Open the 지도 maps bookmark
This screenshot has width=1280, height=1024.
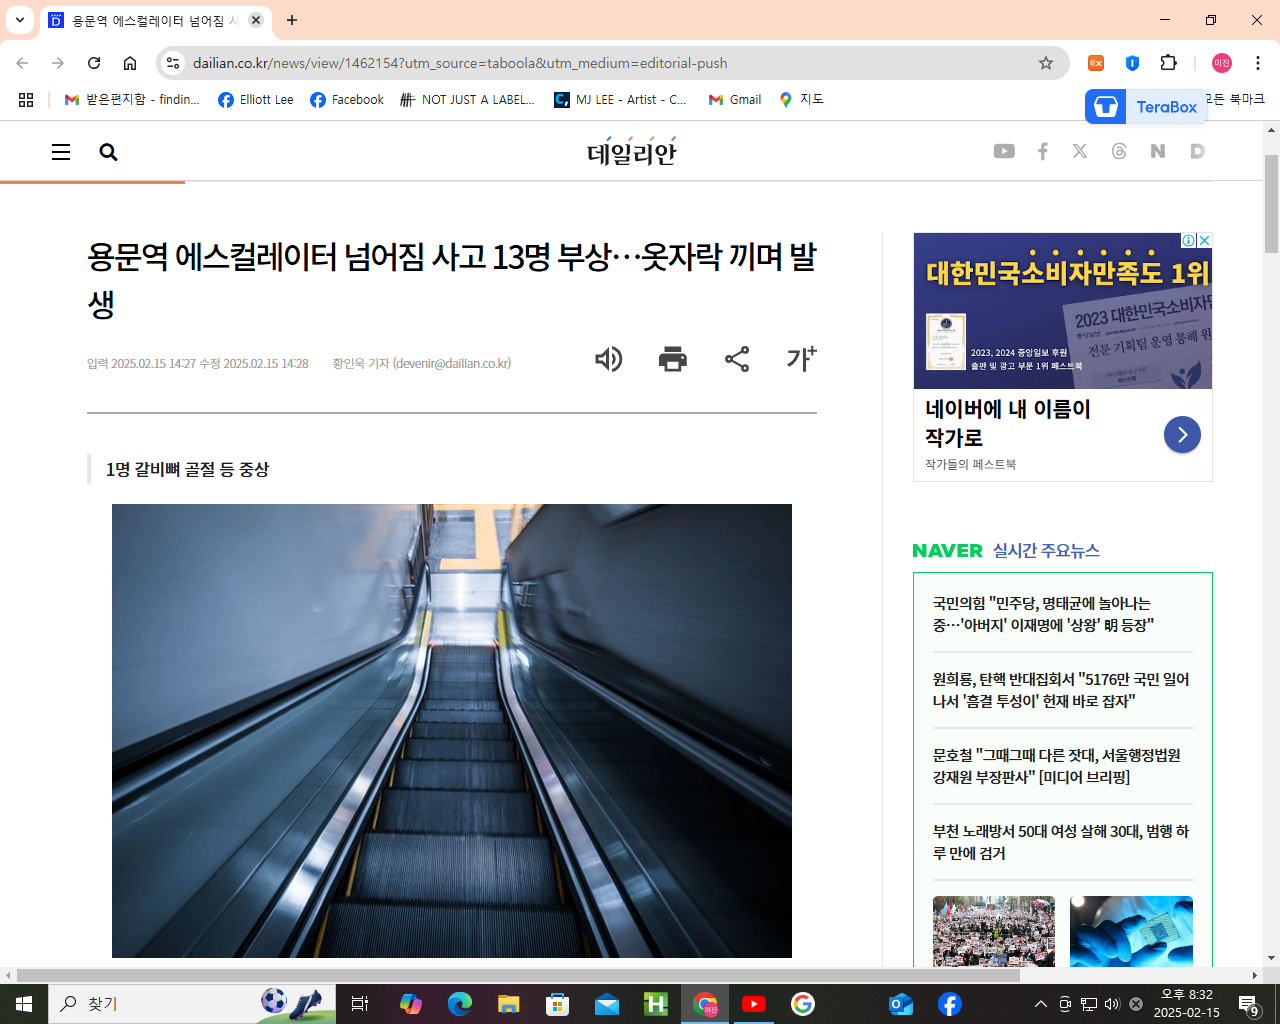(x=801, y=100)
